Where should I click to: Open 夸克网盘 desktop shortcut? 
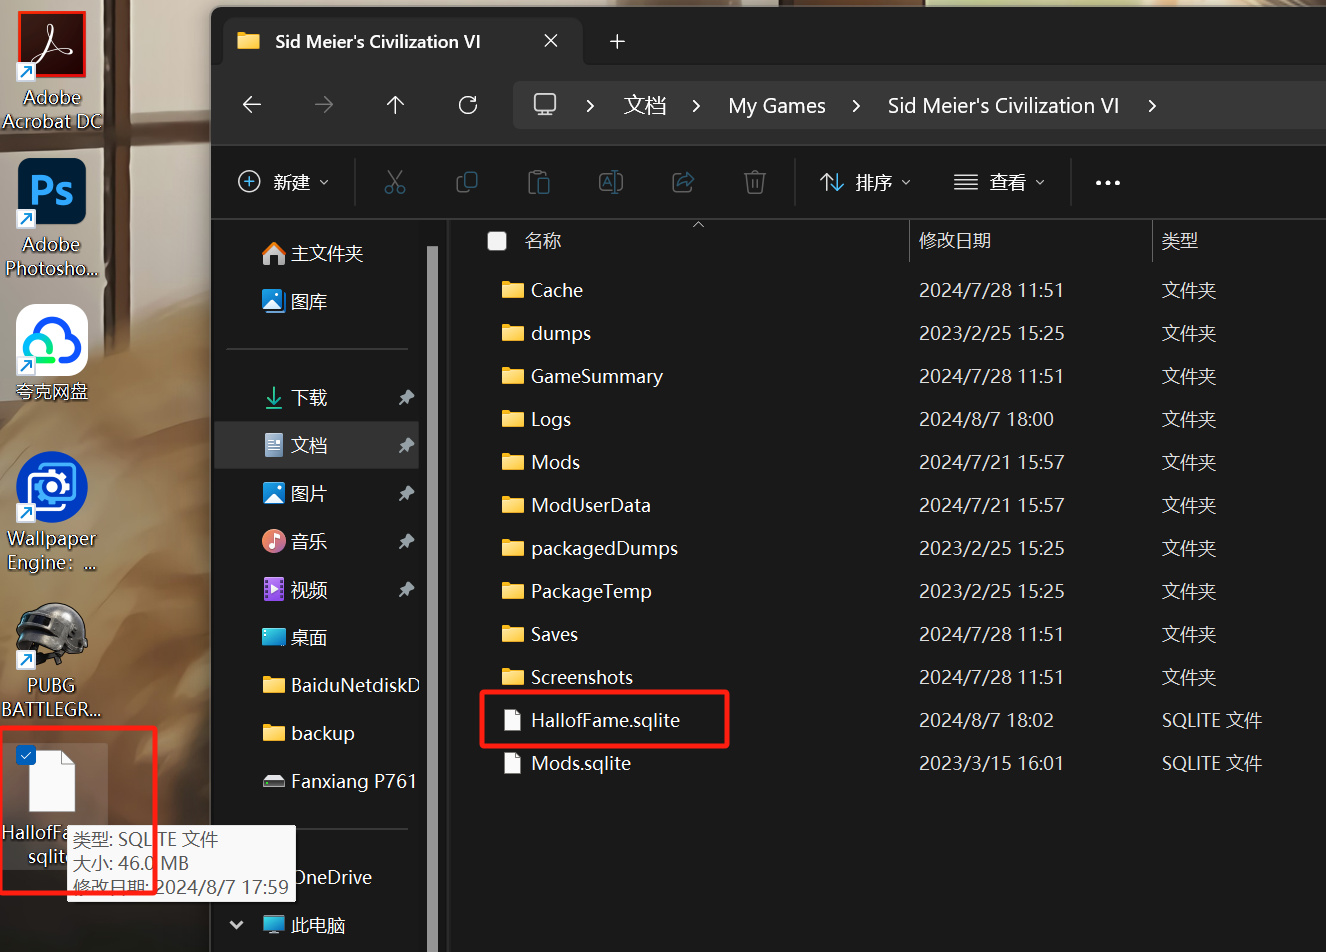click(52, 353)
